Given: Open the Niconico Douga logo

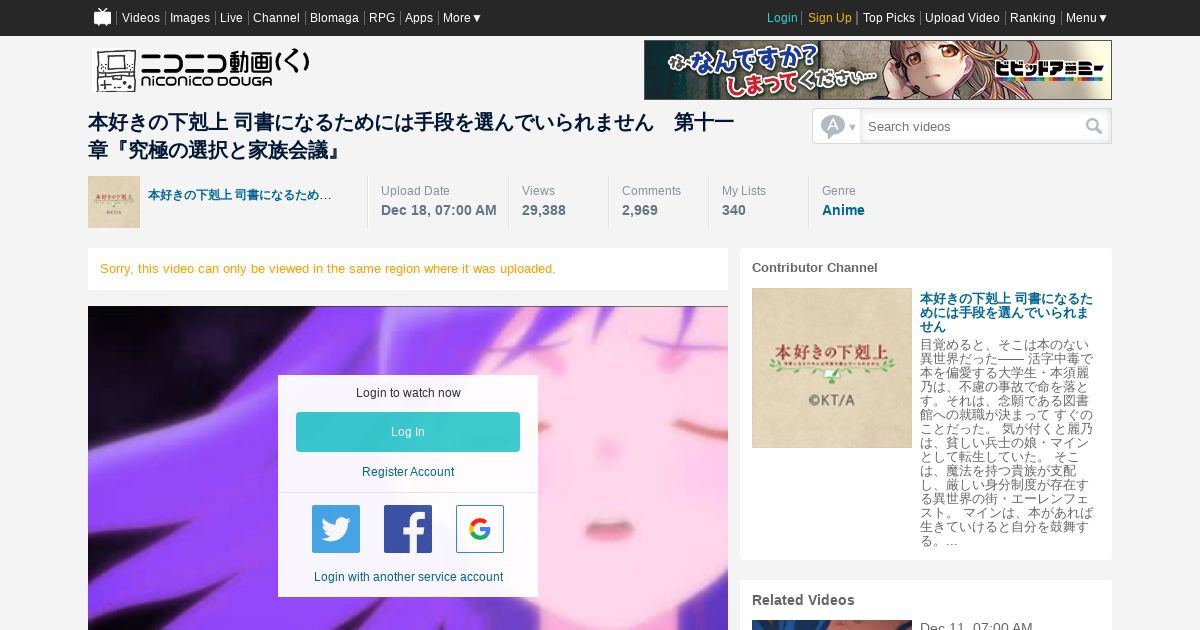Looking at the screenshot, I should tap(201, 70).
